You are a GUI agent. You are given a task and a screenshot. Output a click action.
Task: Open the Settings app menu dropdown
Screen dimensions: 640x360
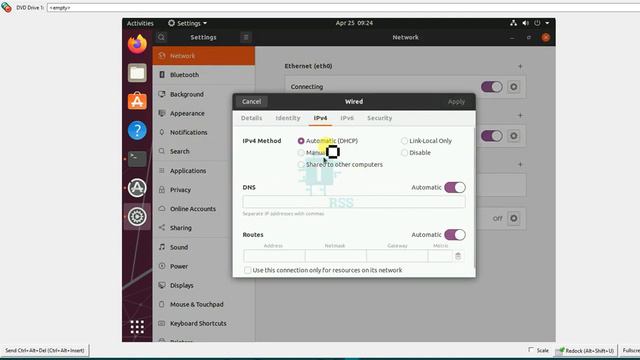coord(187,23)
